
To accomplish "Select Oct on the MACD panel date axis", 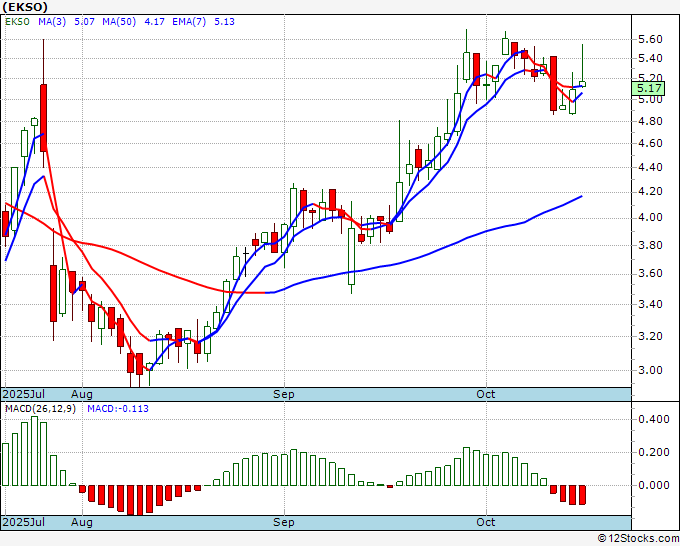I will [x=486, y=522].
